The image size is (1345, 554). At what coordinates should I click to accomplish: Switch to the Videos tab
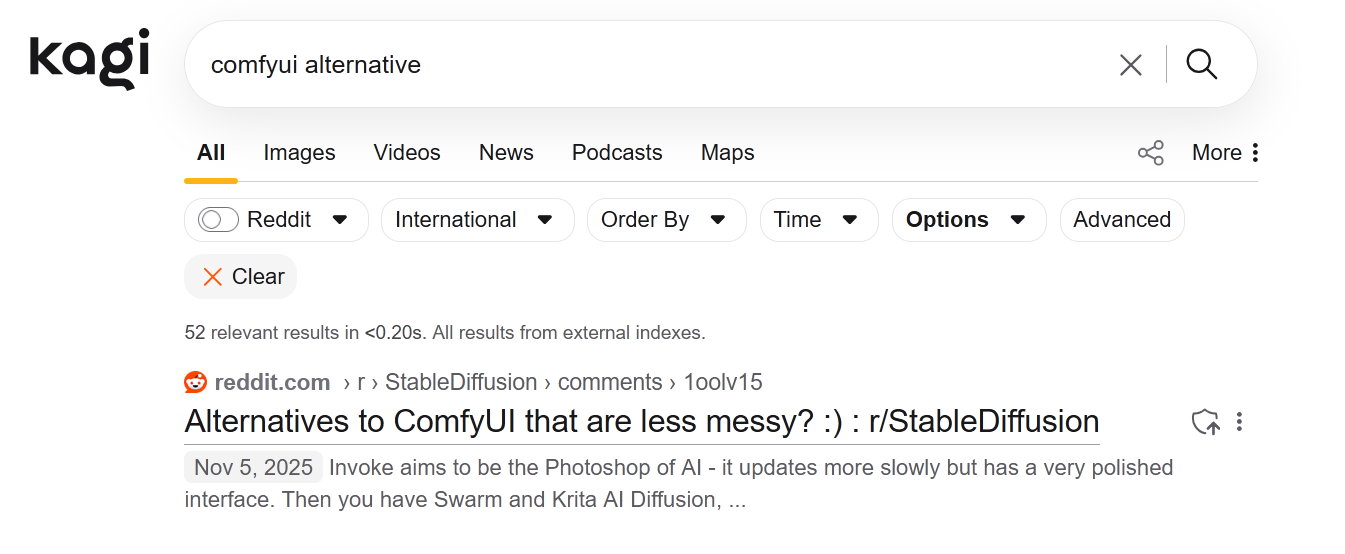(407, 153)
